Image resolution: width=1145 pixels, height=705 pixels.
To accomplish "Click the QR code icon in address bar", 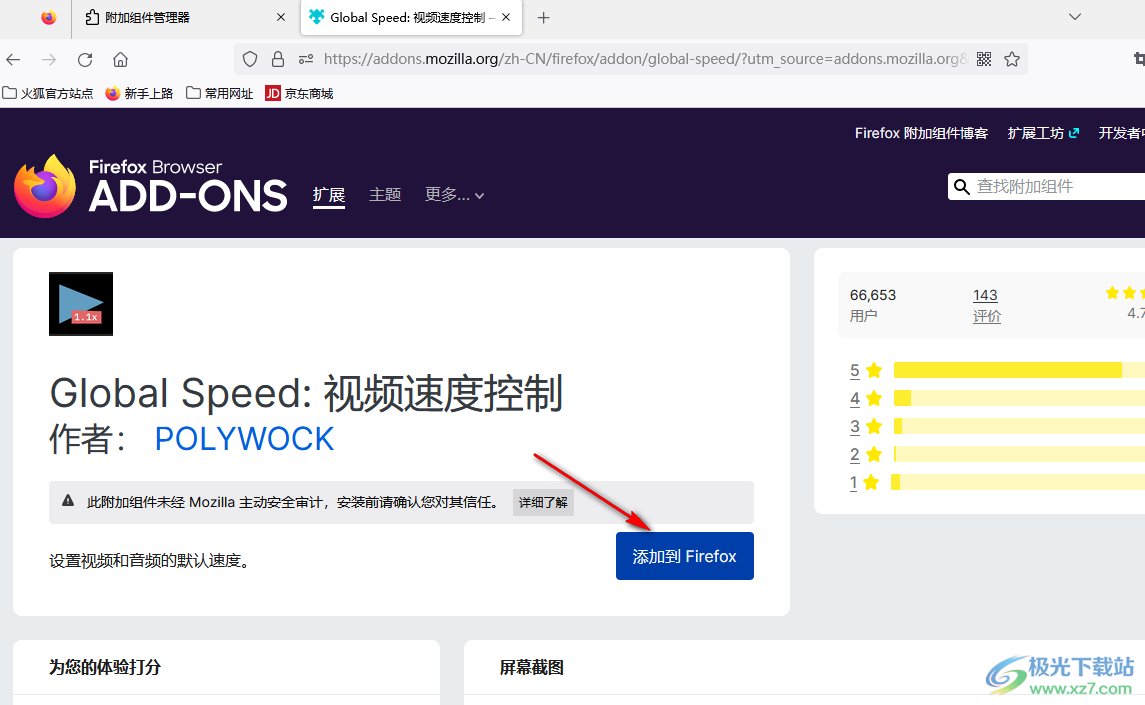I will (x=984, y=59).
